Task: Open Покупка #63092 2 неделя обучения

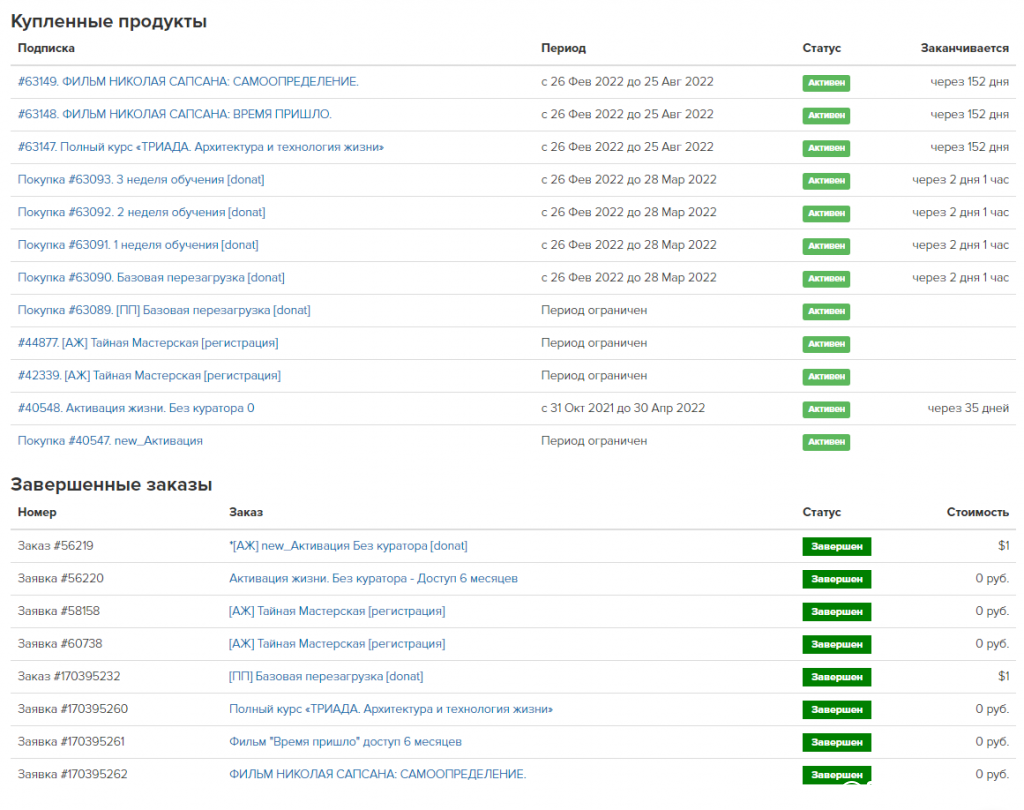Action: click(x=141, y=212)
